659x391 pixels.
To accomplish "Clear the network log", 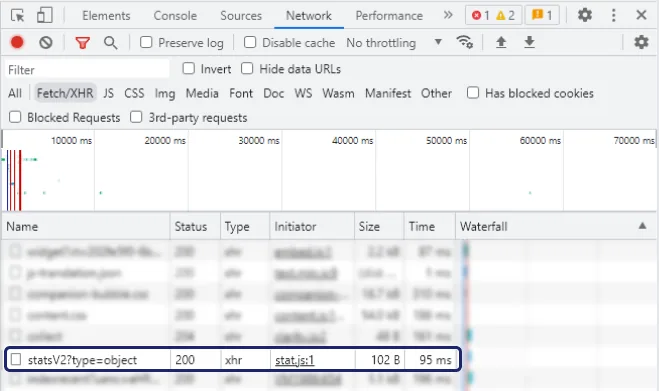I will 46,42.
